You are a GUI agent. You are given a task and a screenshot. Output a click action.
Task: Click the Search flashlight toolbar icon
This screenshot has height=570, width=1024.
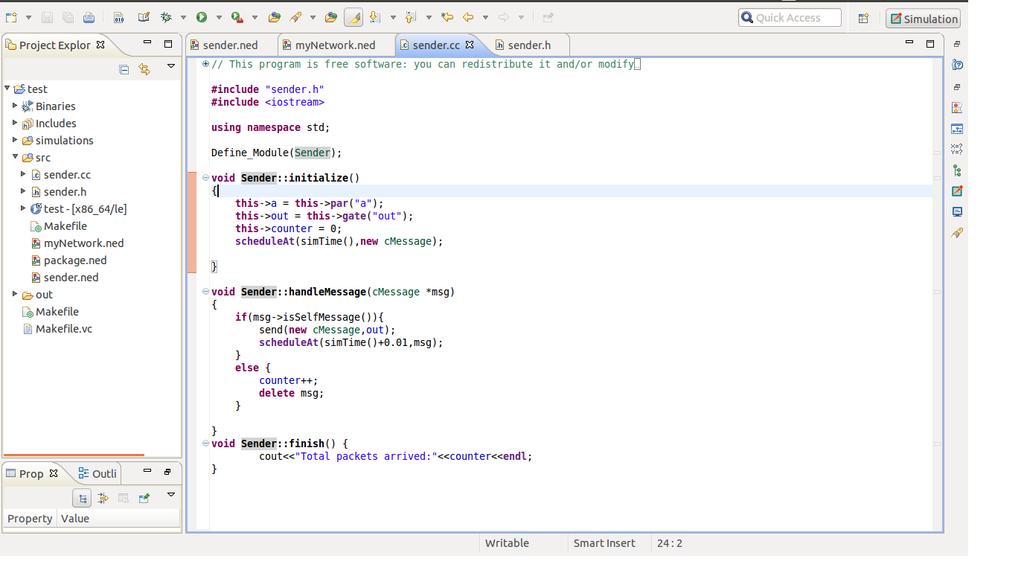[x=296, y=18]
